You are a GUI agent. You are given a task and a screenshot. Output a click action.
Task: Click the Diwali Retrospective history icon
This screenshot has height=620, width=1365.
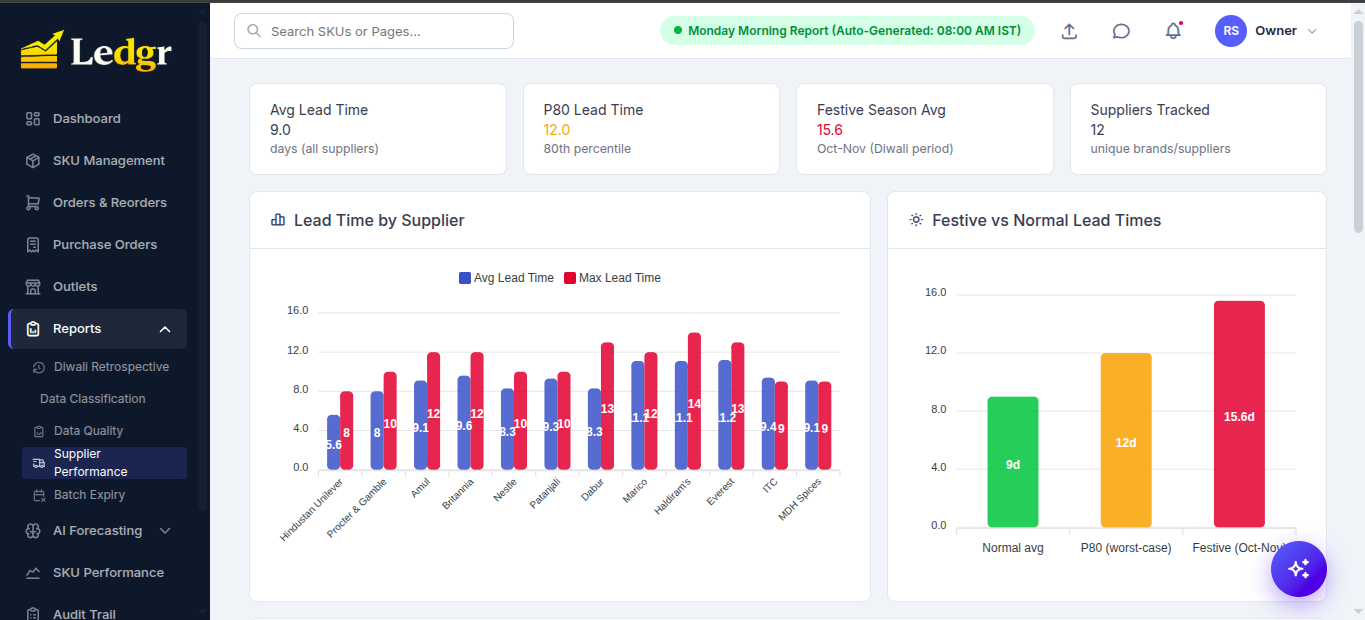pos(39,367)
